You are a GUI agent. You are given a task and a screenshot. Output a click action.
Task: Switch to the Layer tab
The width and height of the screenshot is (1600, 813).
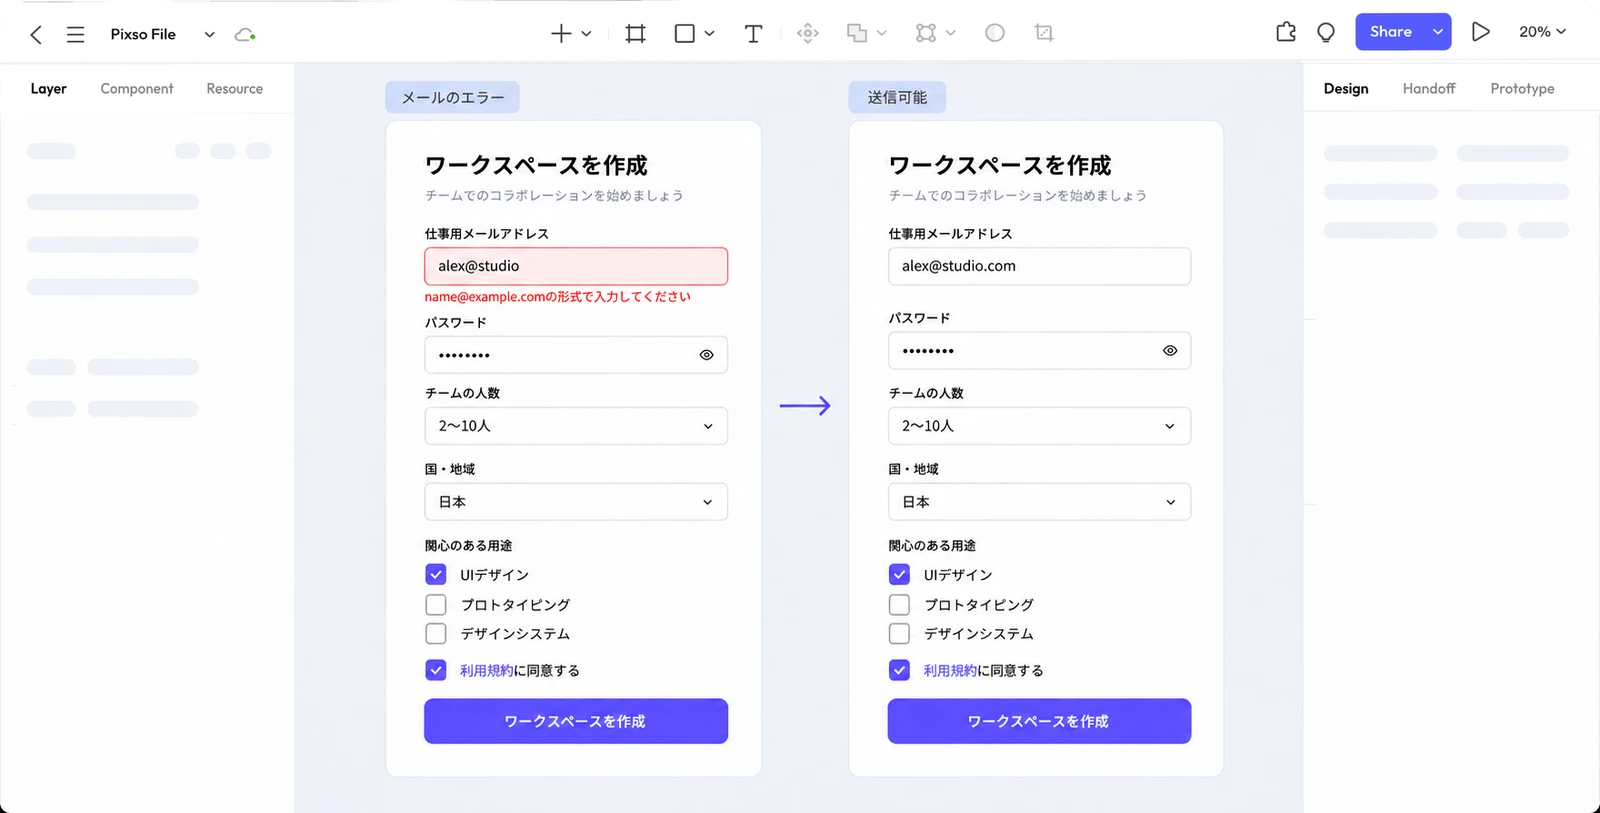(48, 89)
